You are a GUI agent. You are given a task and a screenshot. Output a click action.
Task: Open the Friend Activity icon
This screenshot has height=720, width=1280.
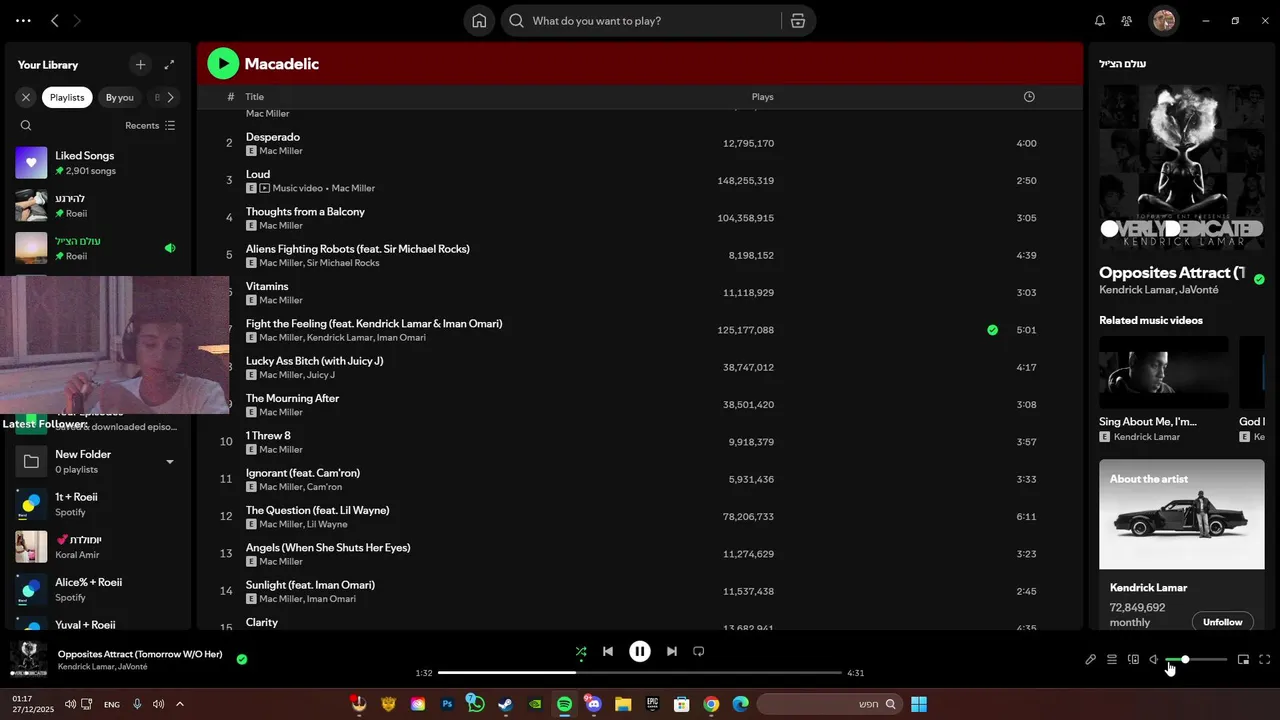click(1127, 21)
